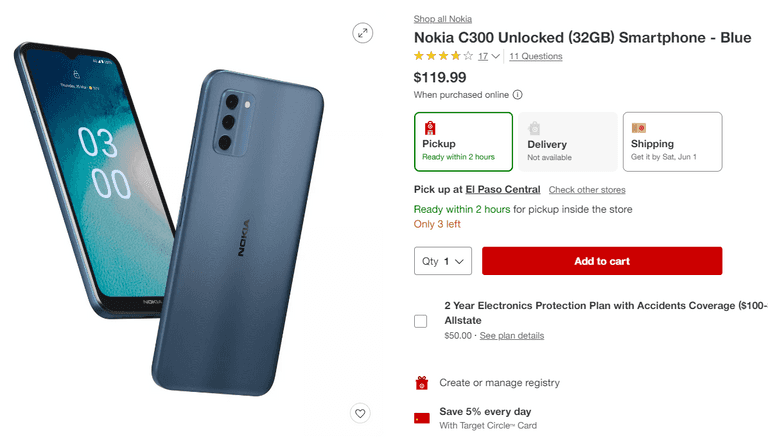This screenshot has height=437, width=768.
Task: Select the Pickup fulfillment option
Action: click(x=464, y=142)
